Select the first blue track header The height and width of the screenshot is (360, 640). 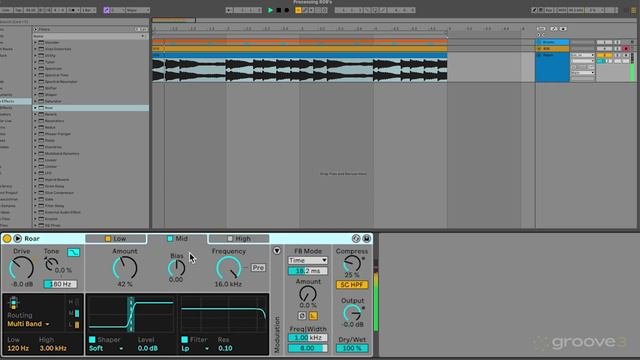pos(552,42)
